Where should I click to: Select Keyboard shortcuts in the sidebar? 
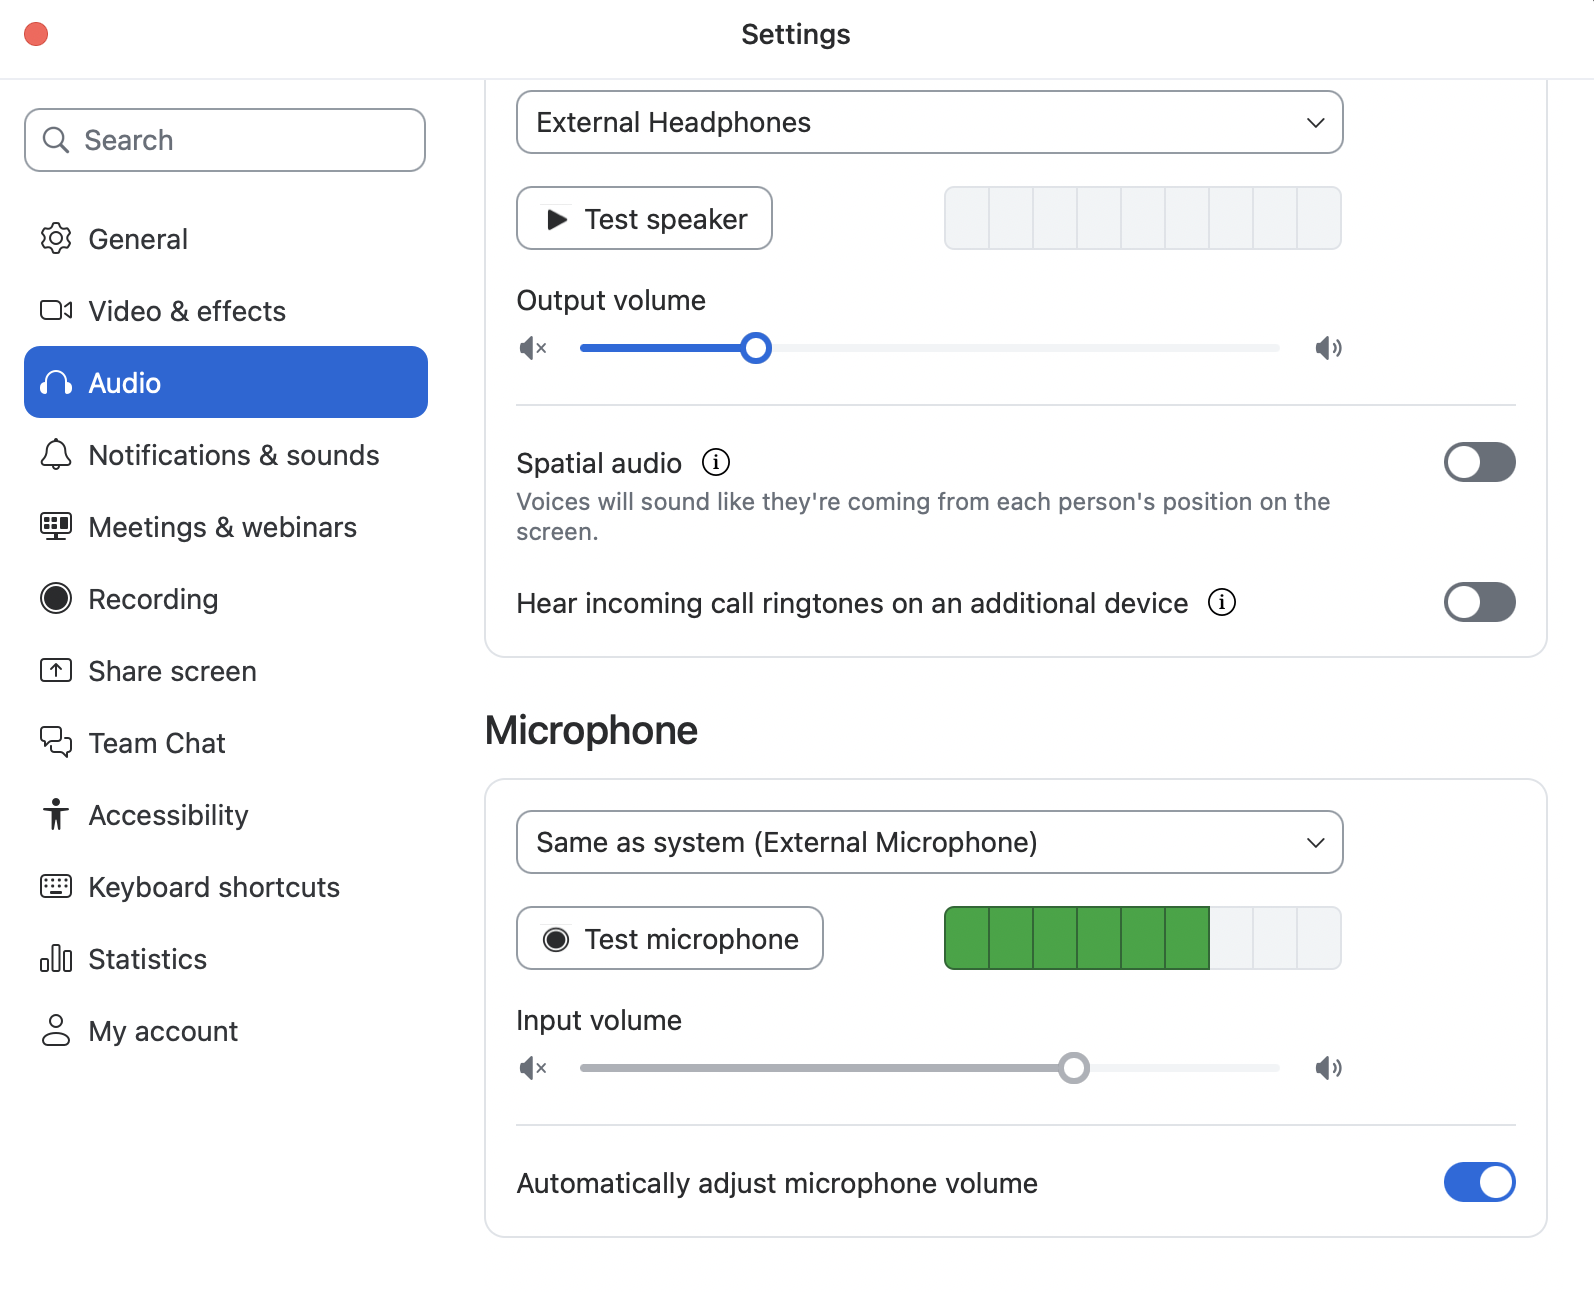(214, 887)
